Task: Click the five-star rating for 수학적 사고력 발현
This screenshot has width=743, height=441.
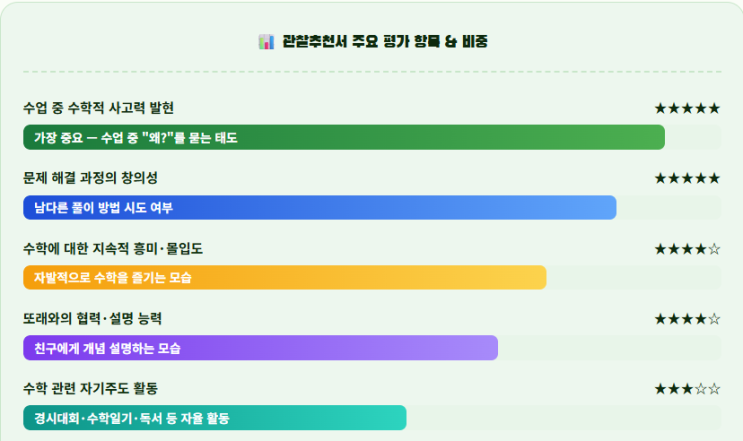Action: pyautogui.click(x=687, y=108)
